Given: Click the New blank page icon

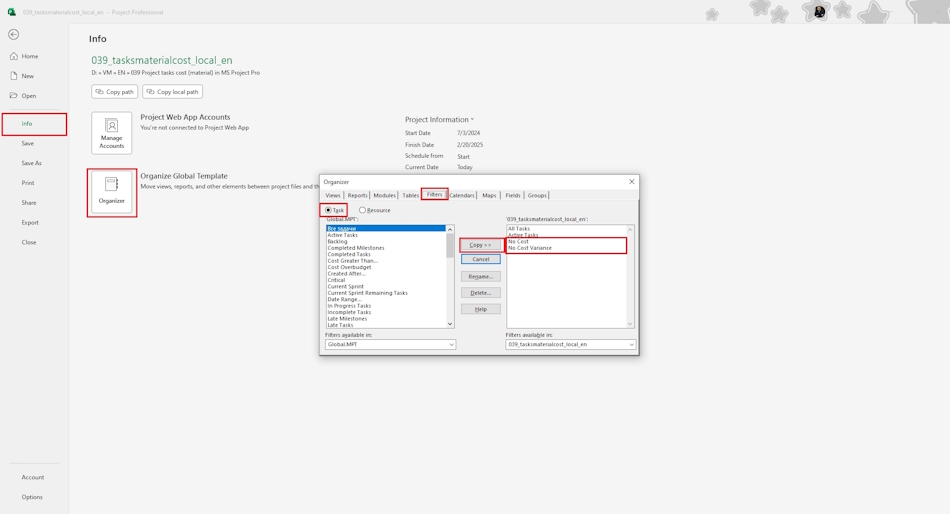Looking at the screenshot, I should click(x=14, y=76).
